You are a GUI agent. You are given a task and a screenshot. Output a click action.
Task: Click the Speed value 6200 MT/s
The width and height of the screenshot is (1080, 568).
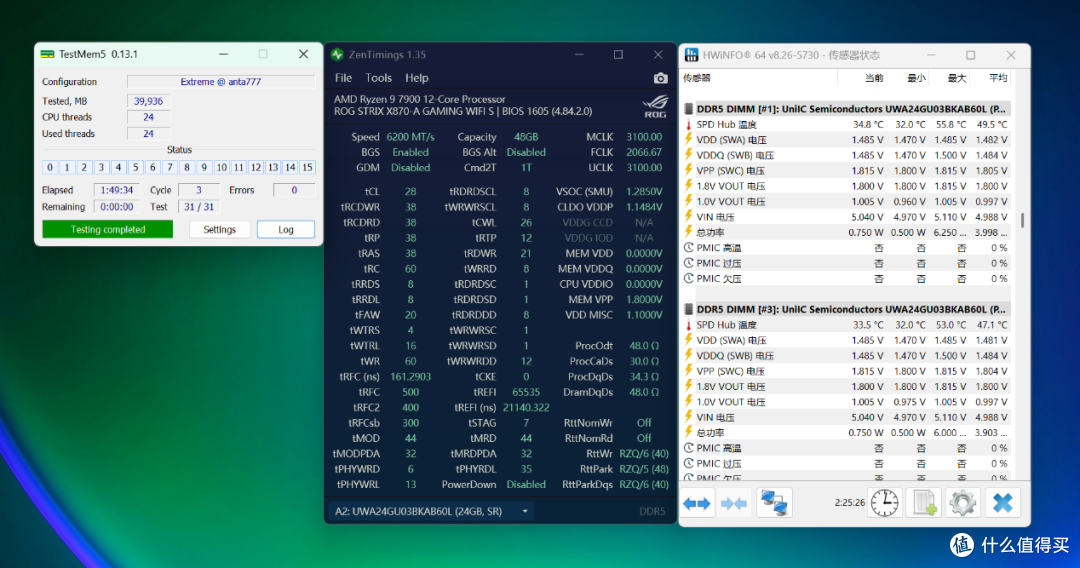point(411,137)
